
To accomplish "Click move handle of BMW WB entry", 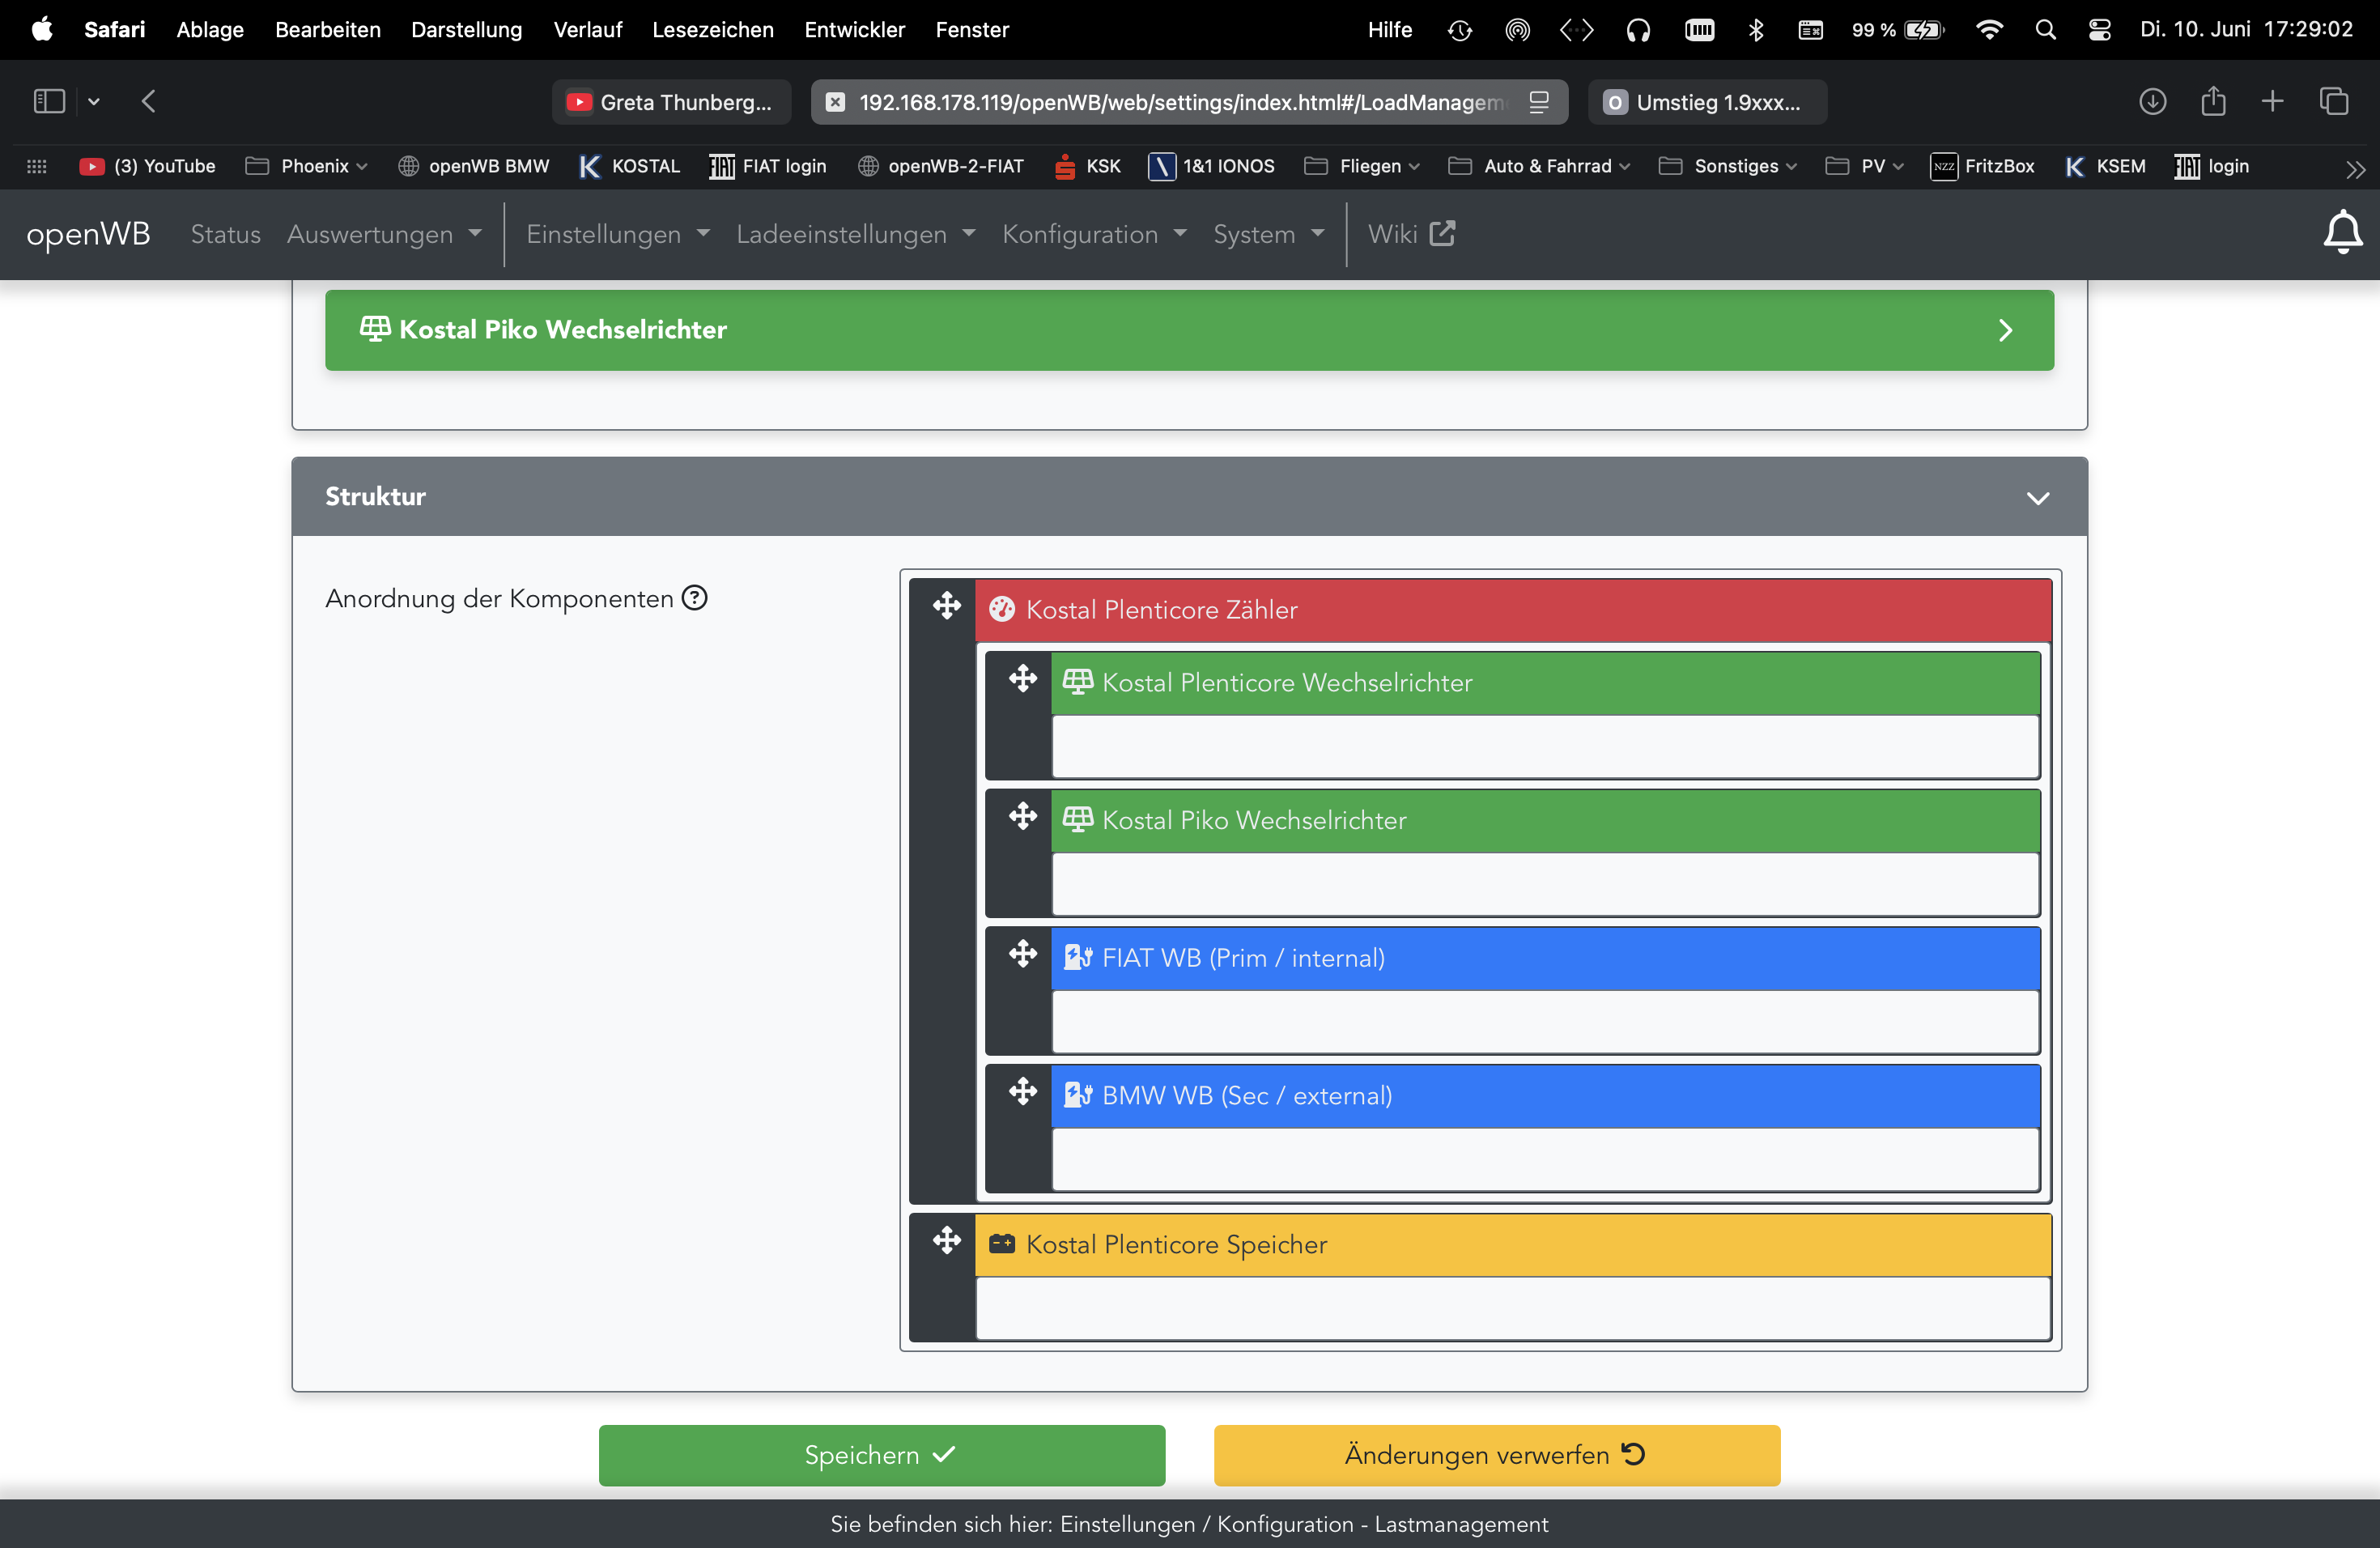I will click(1022, 1091).
